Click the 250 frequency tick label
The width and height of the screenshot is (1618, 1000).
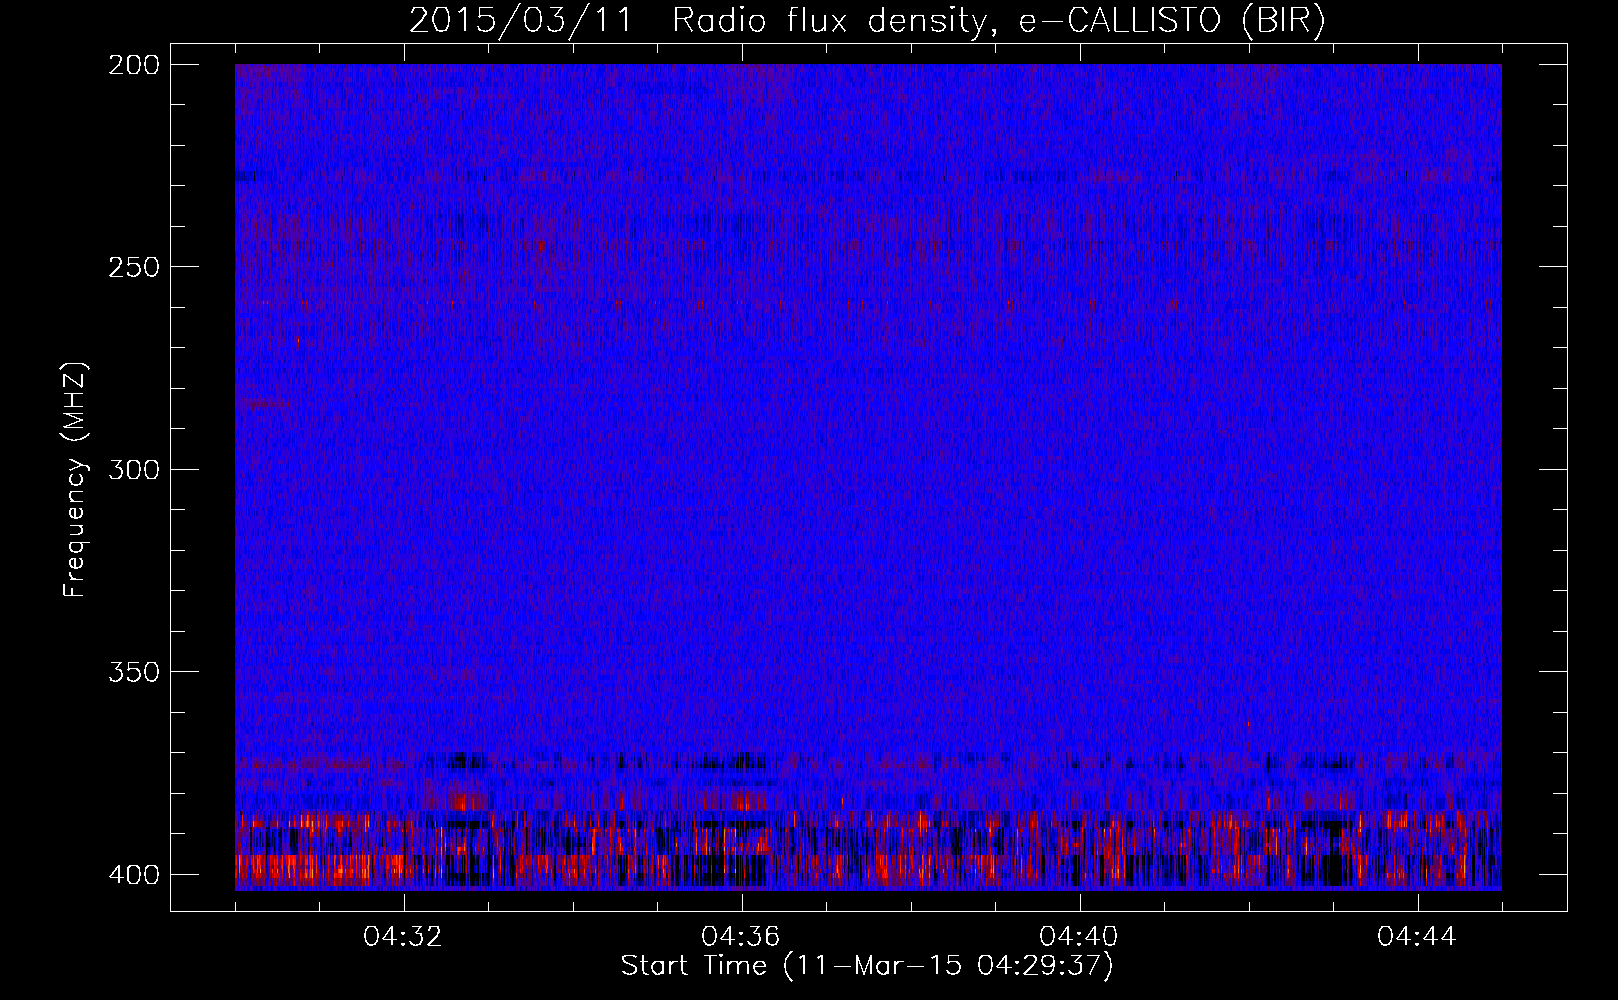click(x=133, y=266)
